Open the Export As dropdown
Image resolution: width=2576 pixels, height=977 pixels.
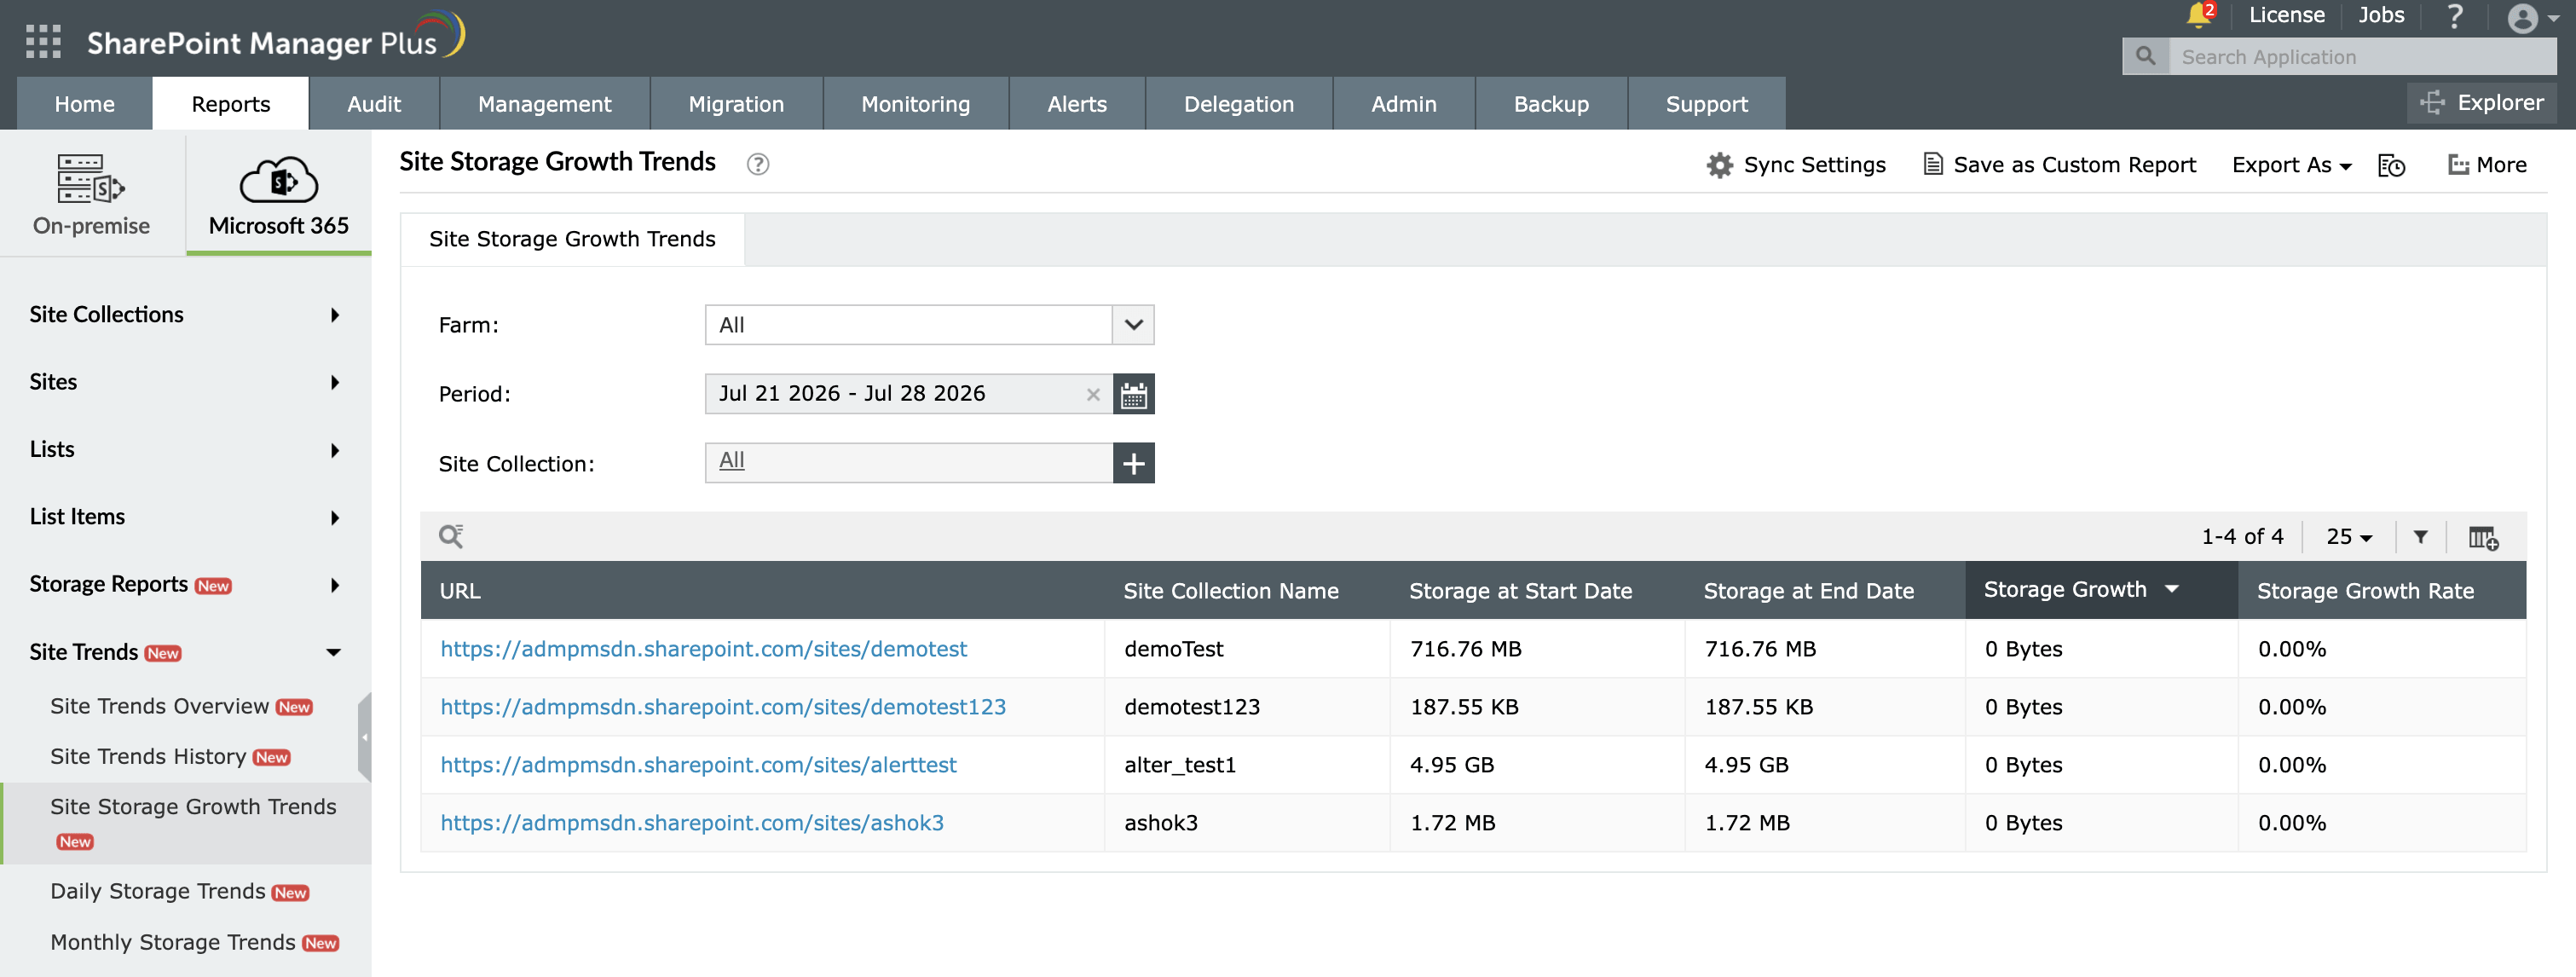point(2291,165)
